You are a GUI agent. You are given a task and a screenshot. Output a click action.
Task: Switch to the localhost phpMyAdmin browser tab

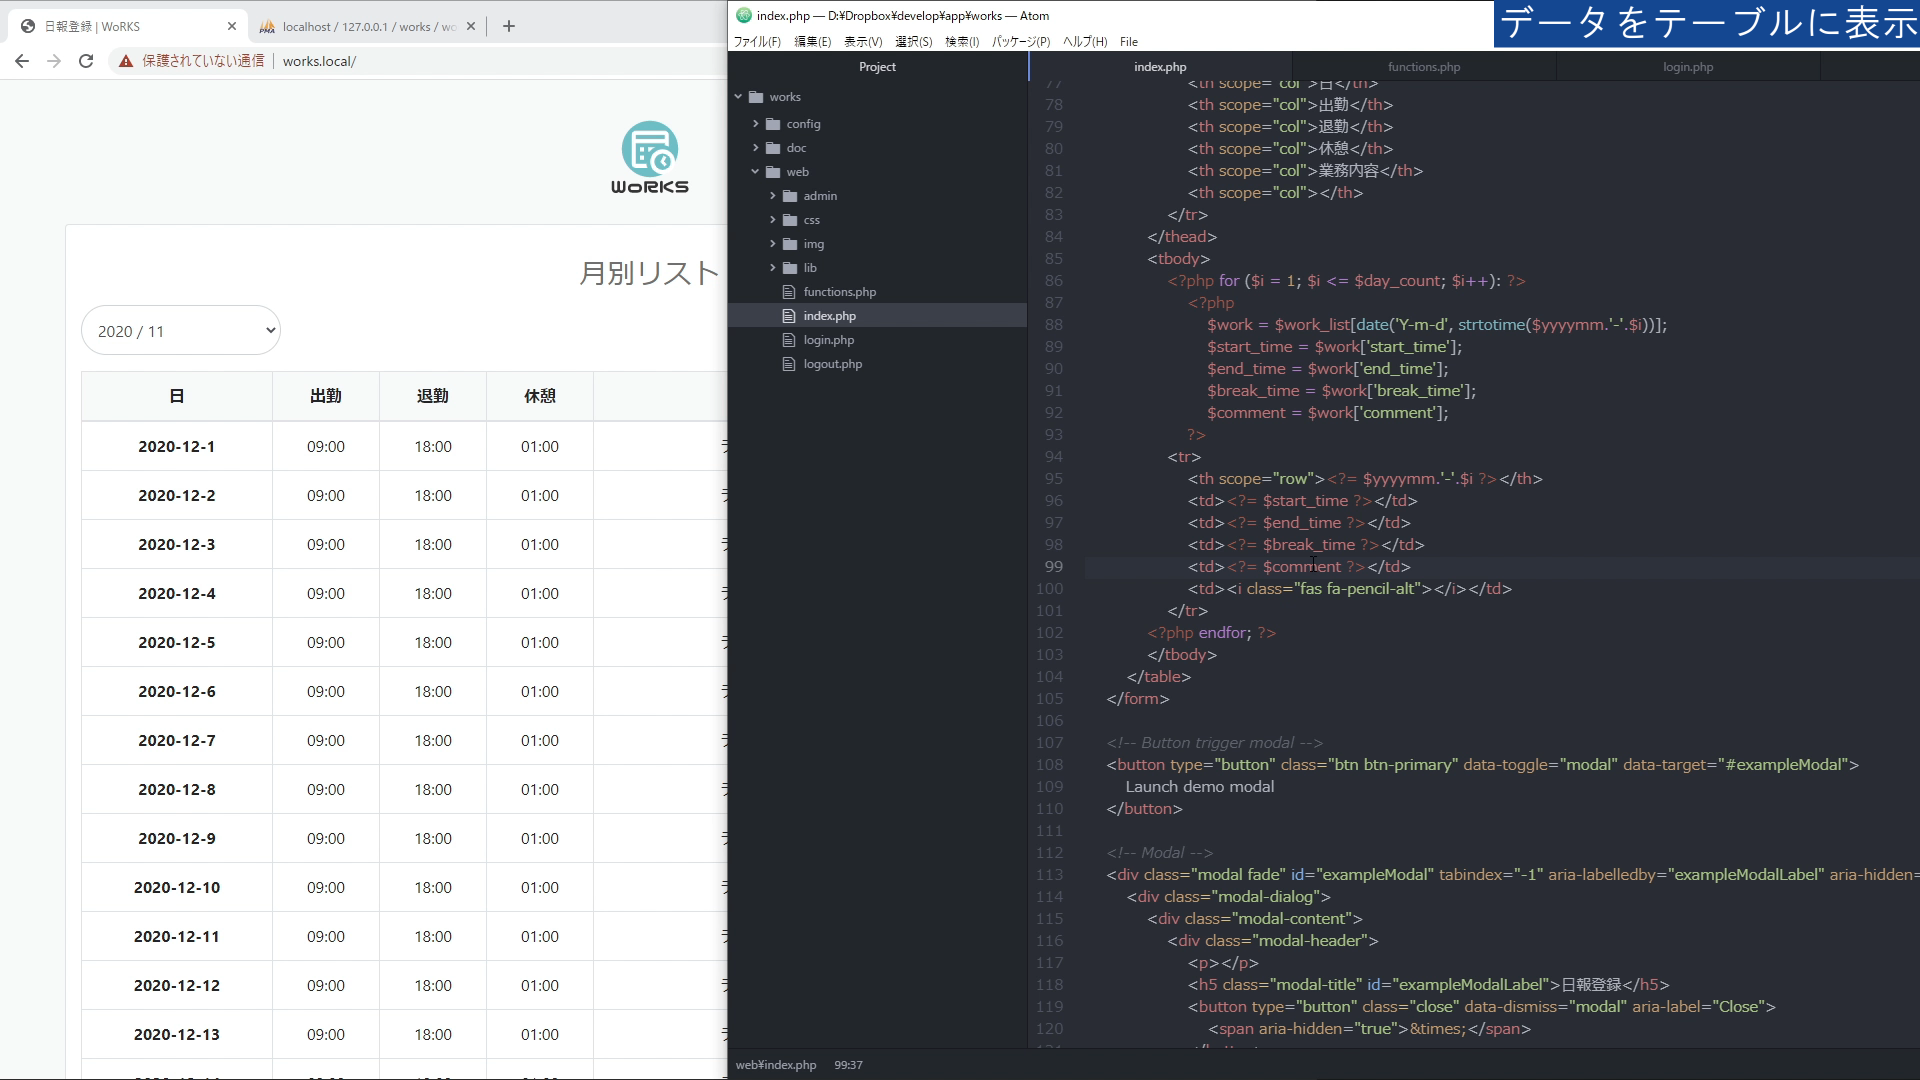[366, 26]
